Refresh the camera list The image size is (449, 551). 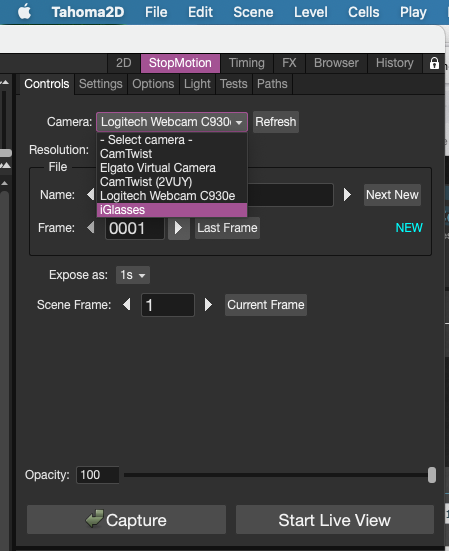tap(276, 122)
